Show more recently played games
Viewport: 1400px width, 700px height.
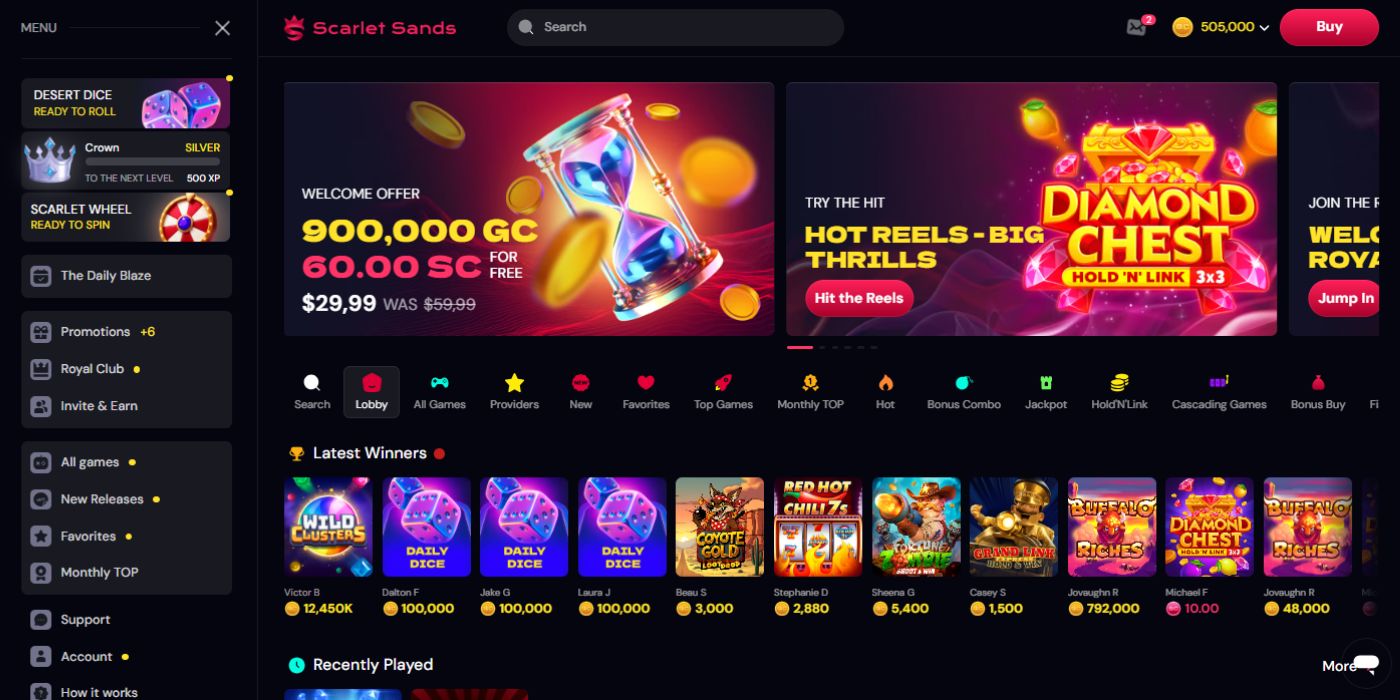click(x=1338, y=666)
